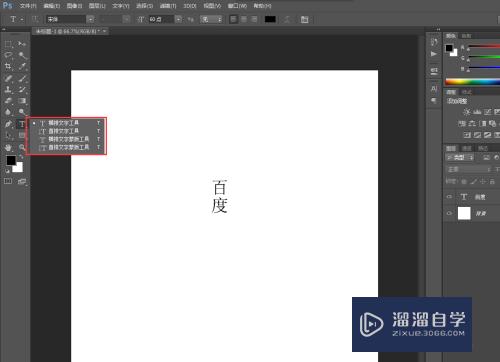Choose Horizontal Type Tool from flyout

(x=67, y=123)
